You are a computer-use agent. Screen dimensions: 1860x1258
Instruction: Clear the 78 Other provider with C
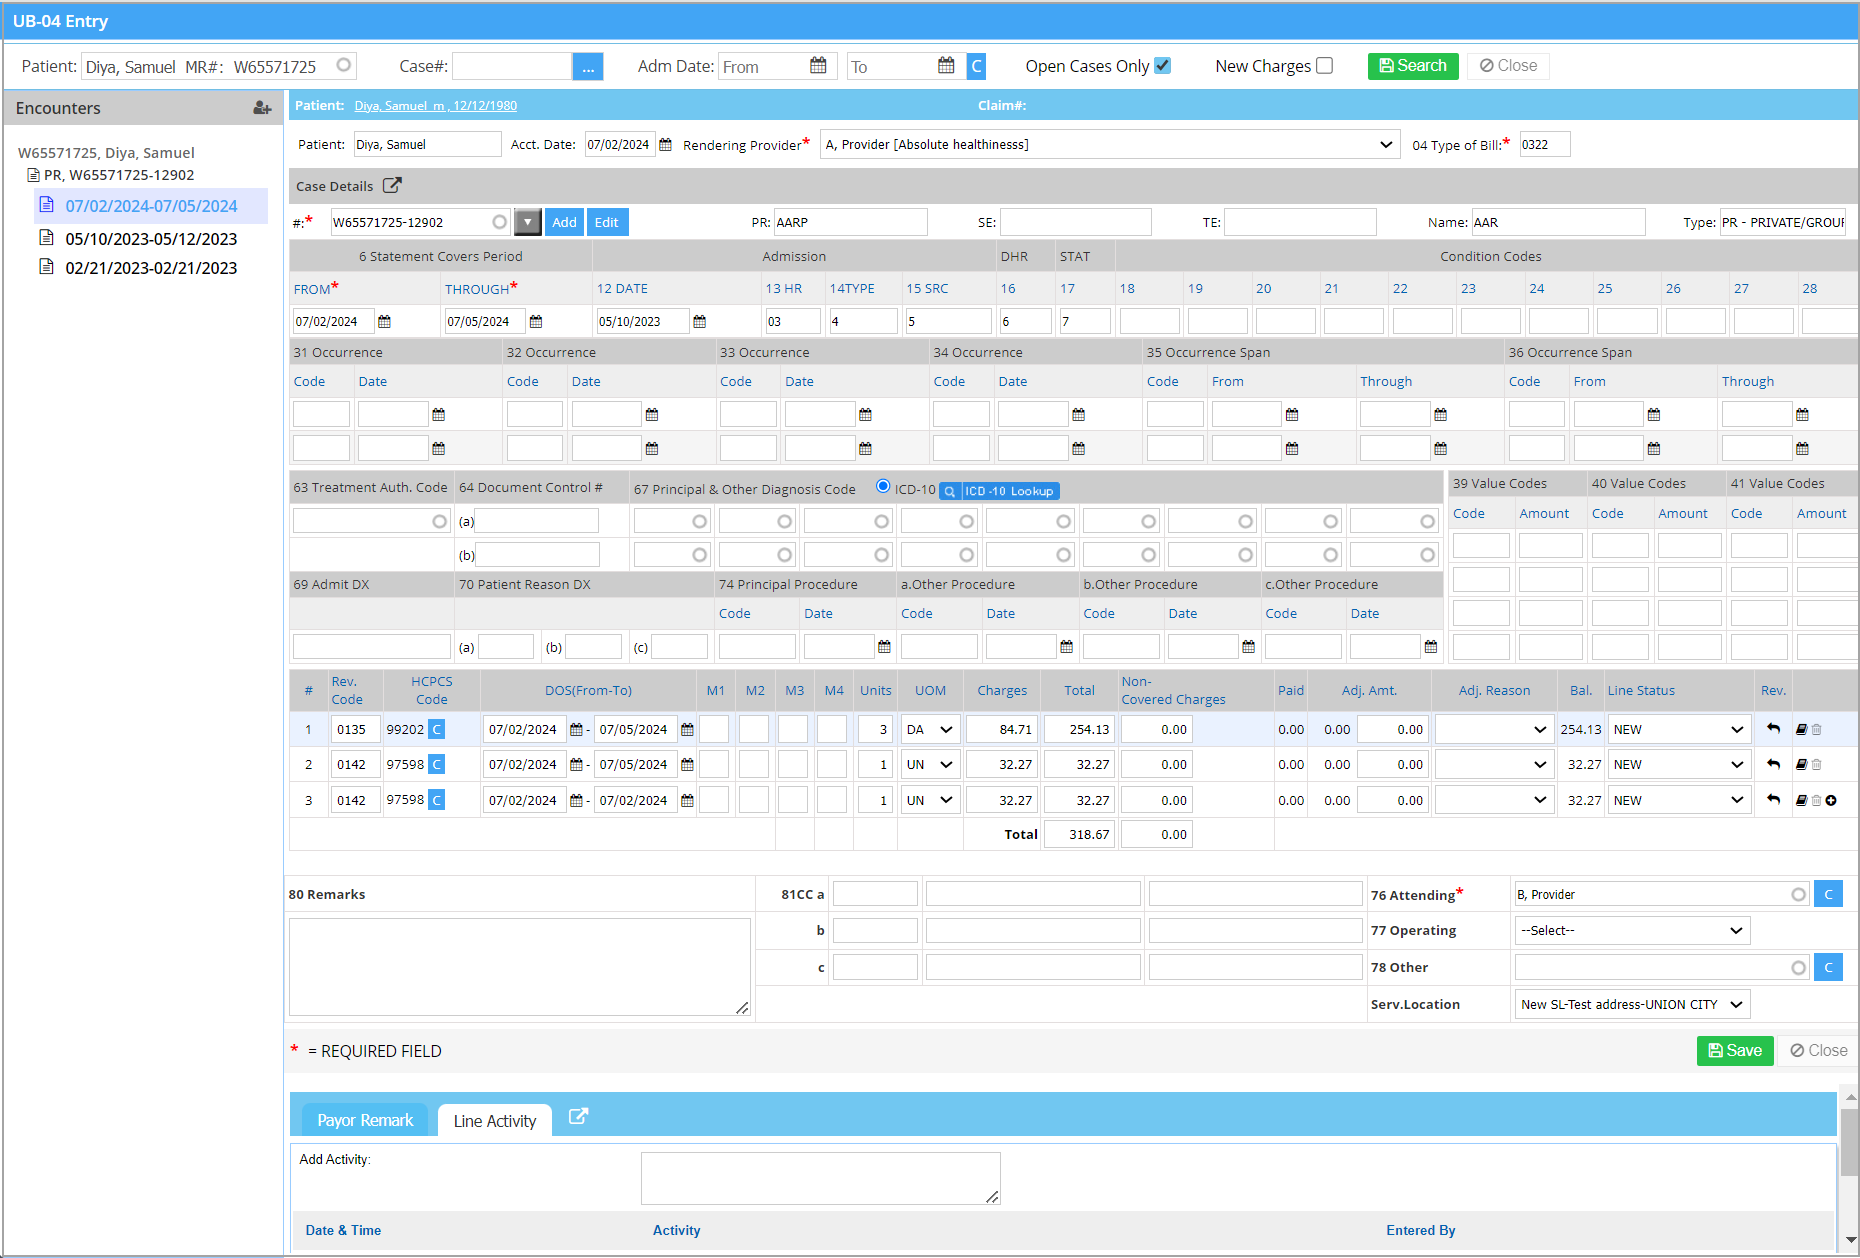[1828, 967]
